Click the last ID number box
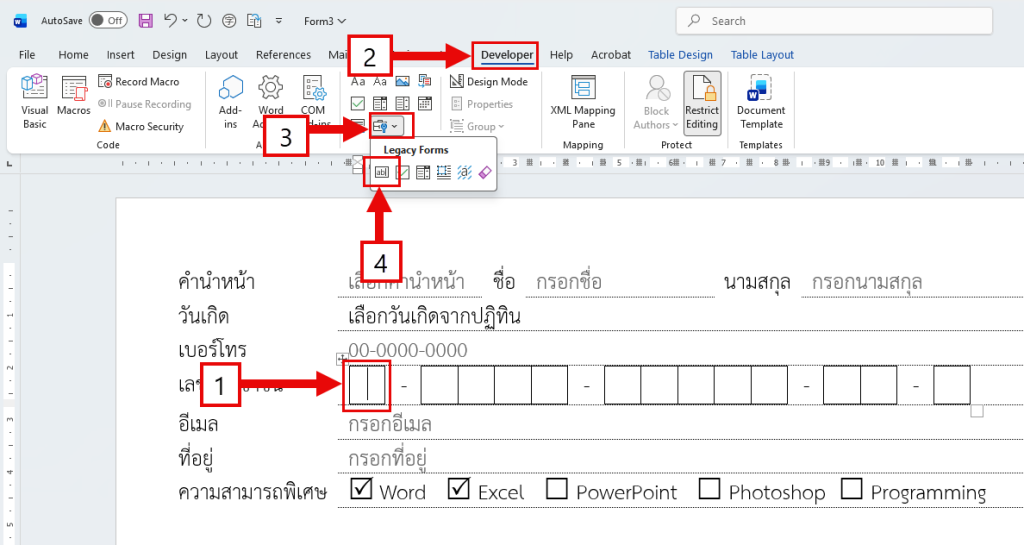 tap(952, 386)
